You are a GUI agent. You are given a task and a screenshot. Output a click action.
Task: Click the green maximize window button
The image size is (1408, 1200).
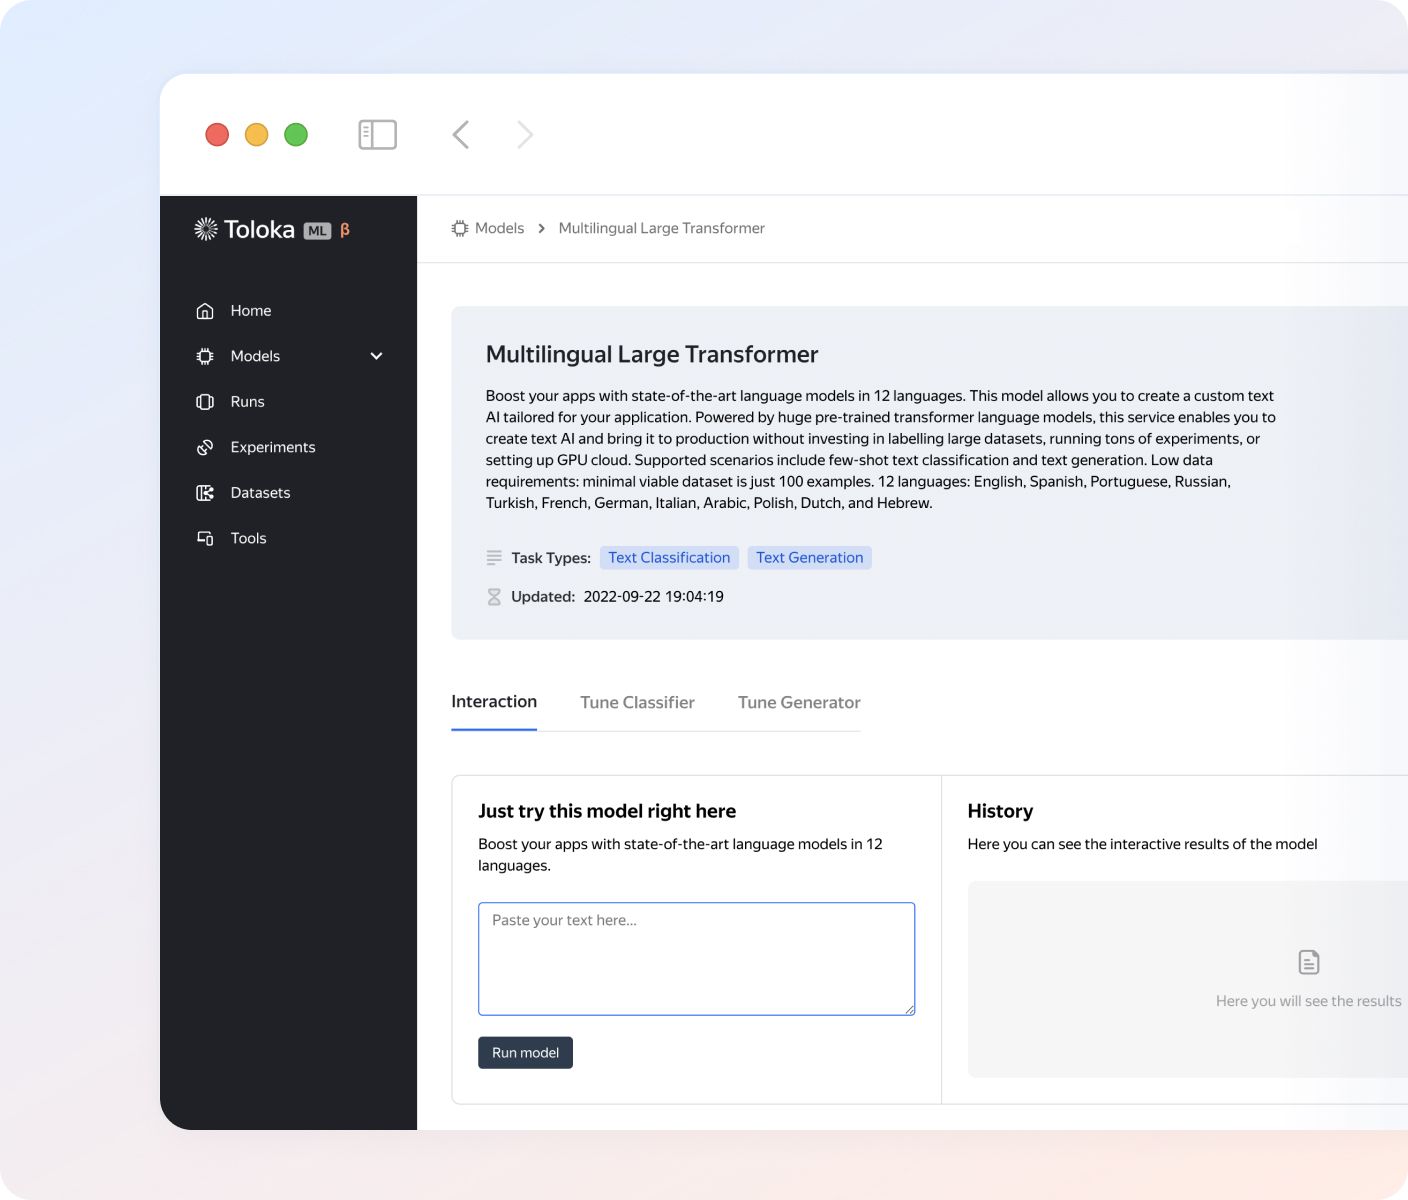pyautogui.click(x=296, y=135)
